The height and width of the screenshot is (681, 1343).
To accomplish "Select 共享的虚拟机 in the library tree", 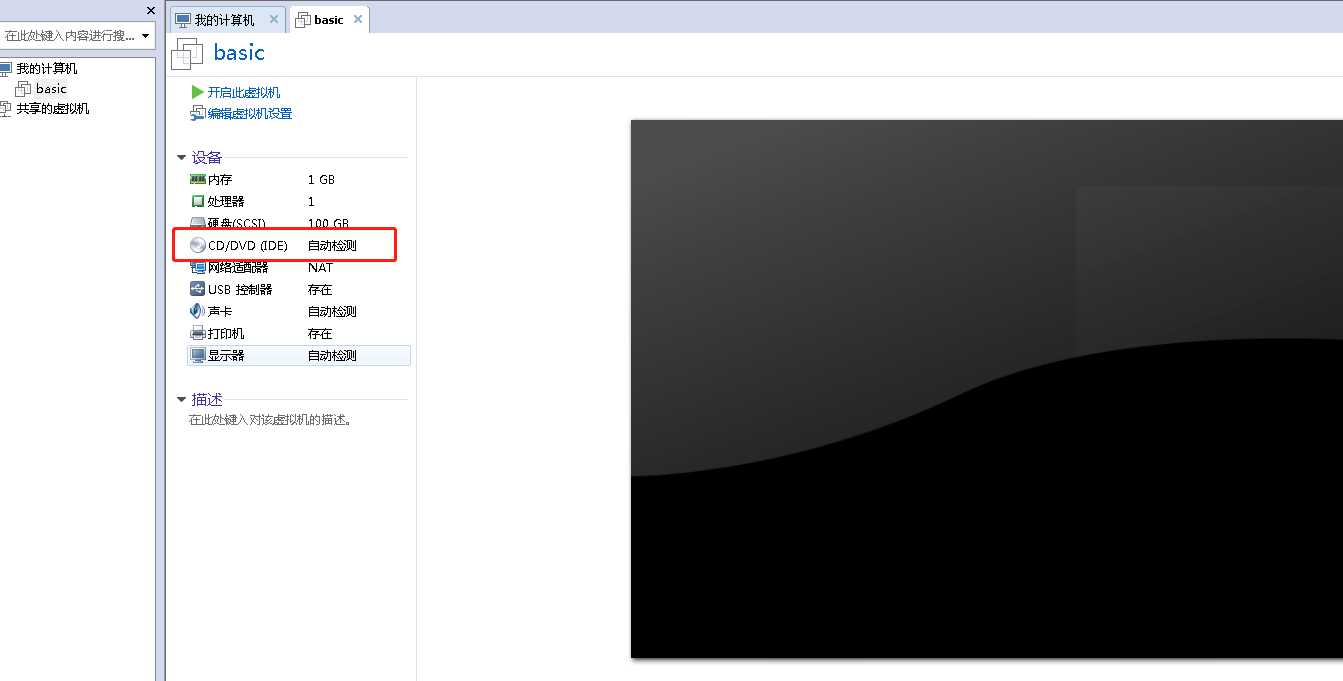I will [x=53, y=109].
